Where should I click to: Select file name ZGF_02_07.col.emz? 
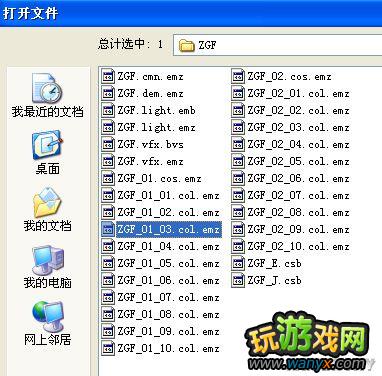click(298, 196)
